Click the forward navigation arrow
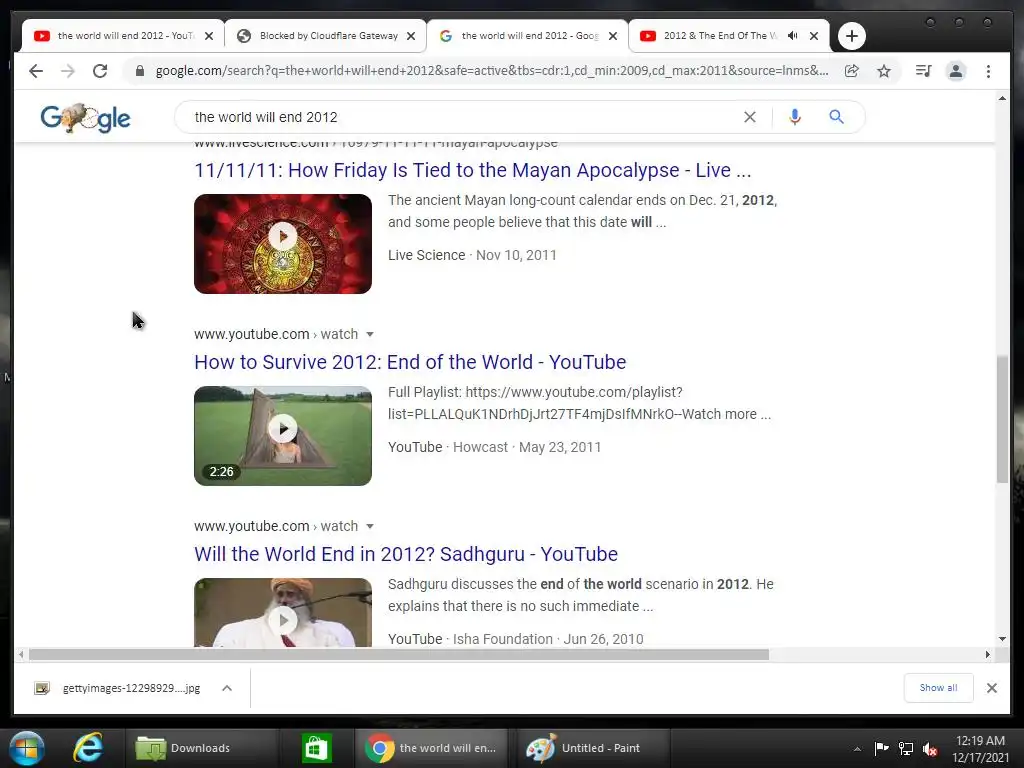Screen dimensions: 1024x768 (68, 71)
